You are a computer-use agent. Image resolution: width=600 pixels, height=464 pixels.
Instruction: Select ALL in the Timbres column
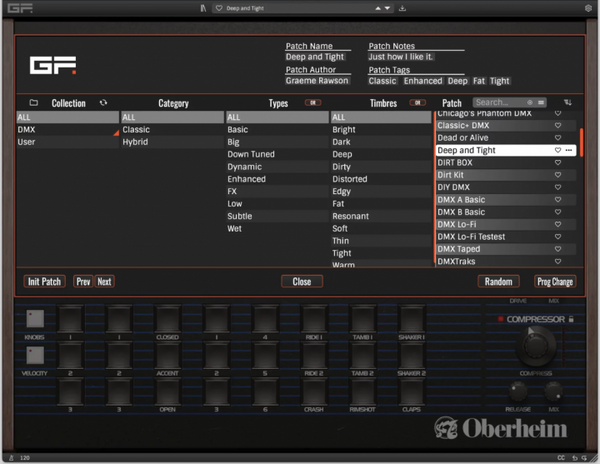[381, 117]
